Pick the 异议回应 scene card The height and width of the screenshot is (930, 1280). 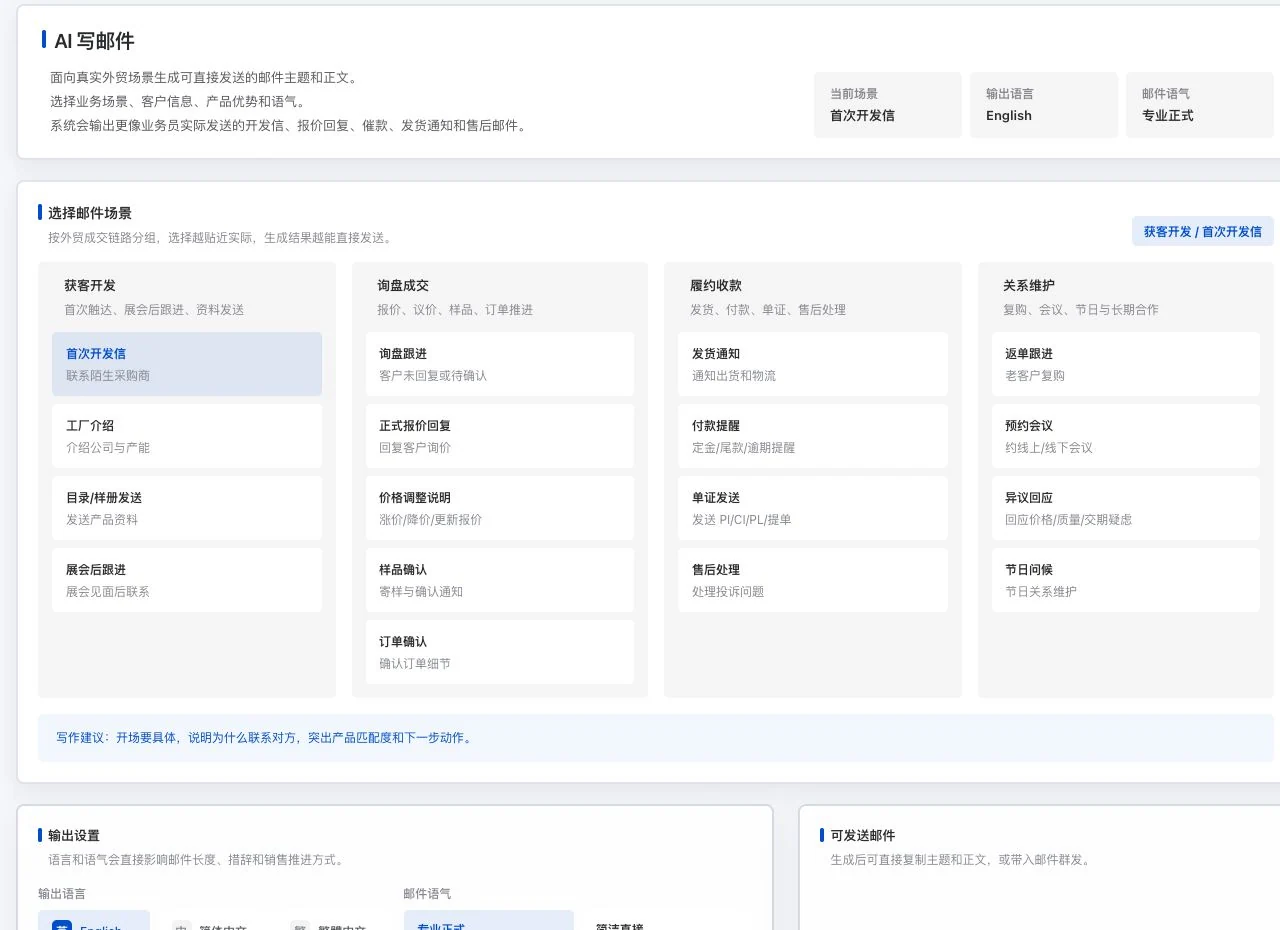[1126, 508]
